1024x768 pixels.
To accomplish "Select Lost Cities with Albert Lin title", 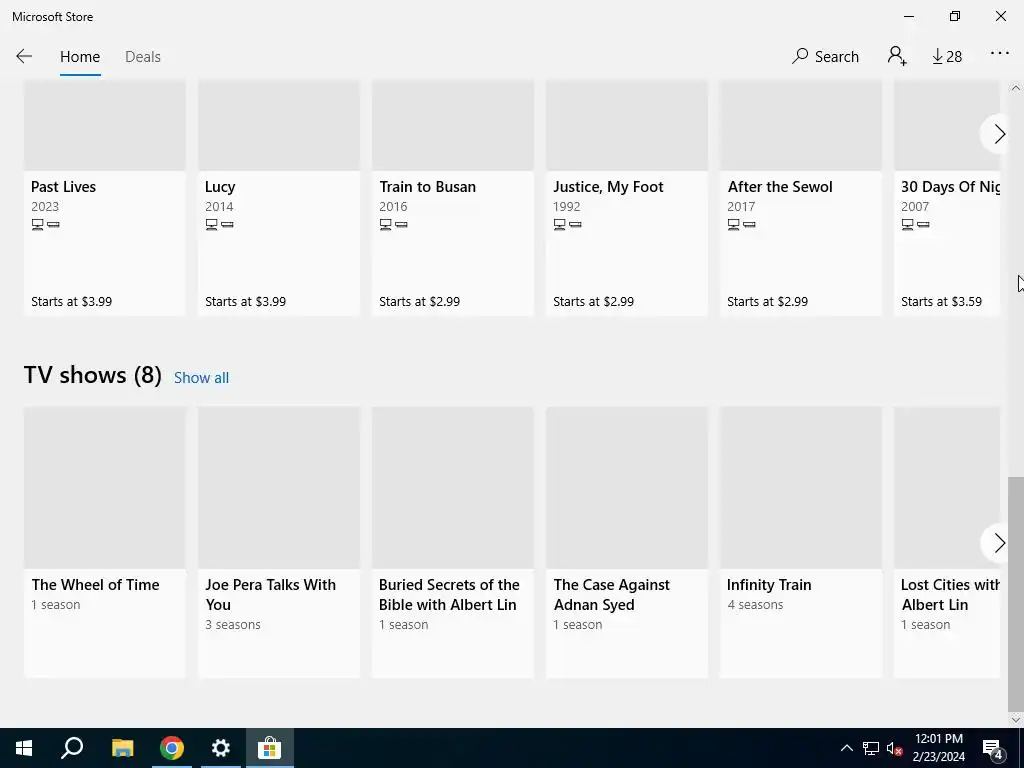I will coord(950,594).
